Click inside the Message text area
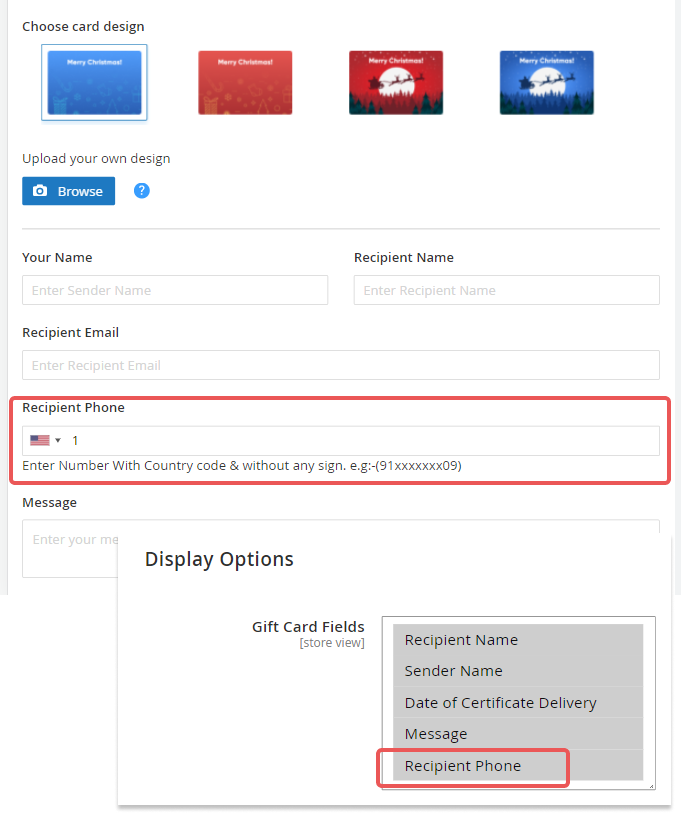 click(x=70, y=548)
